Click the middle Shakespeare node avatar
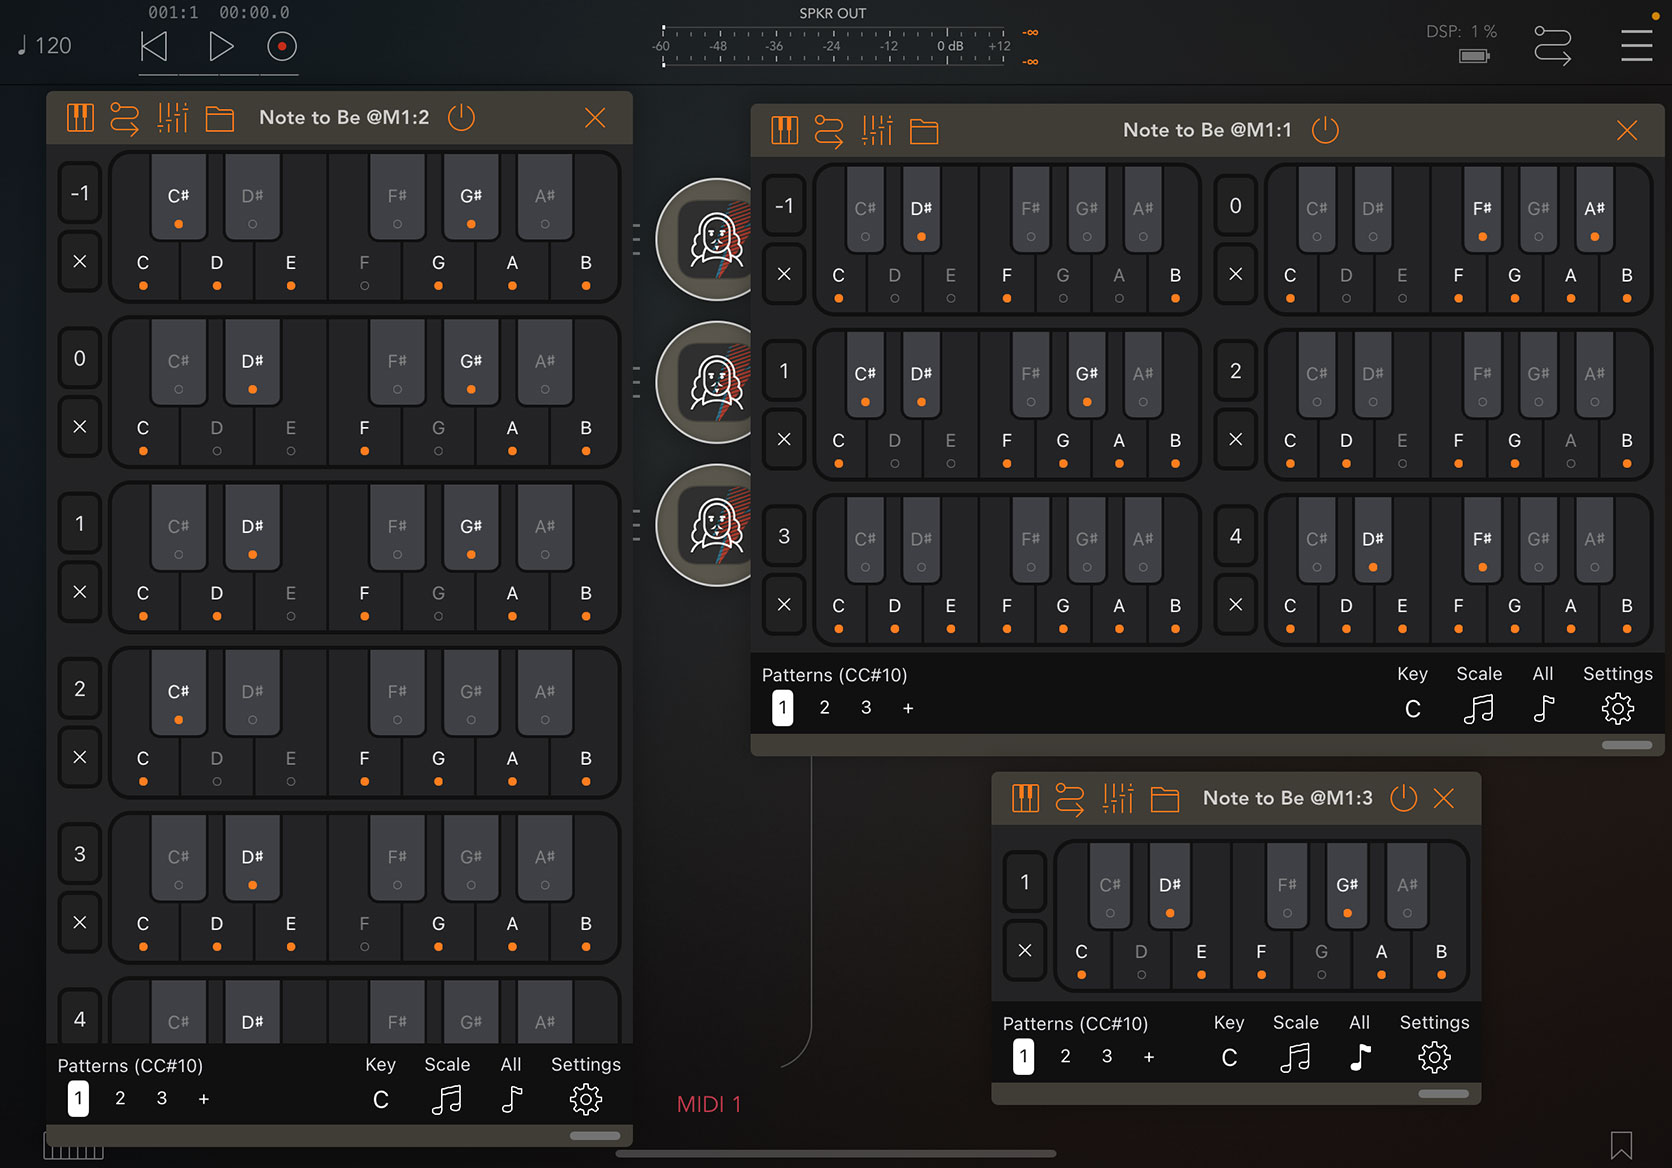The width and height of the screenshot is (1672, 1168). click(716, 383)
